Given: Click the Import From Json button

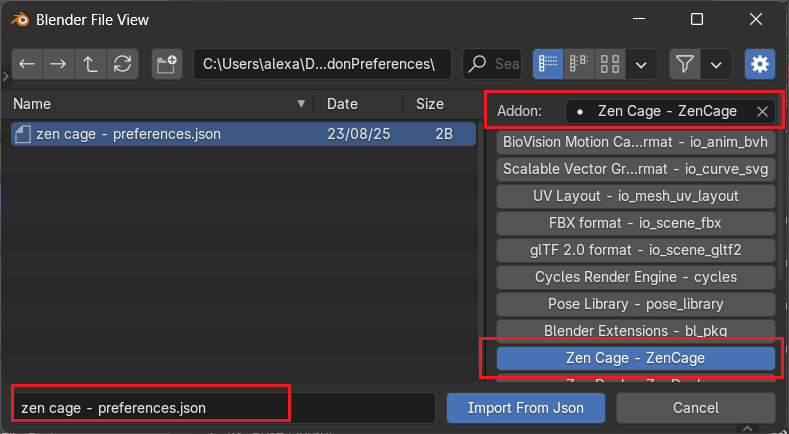Looking at the screenshot, I should click(525, 407).
